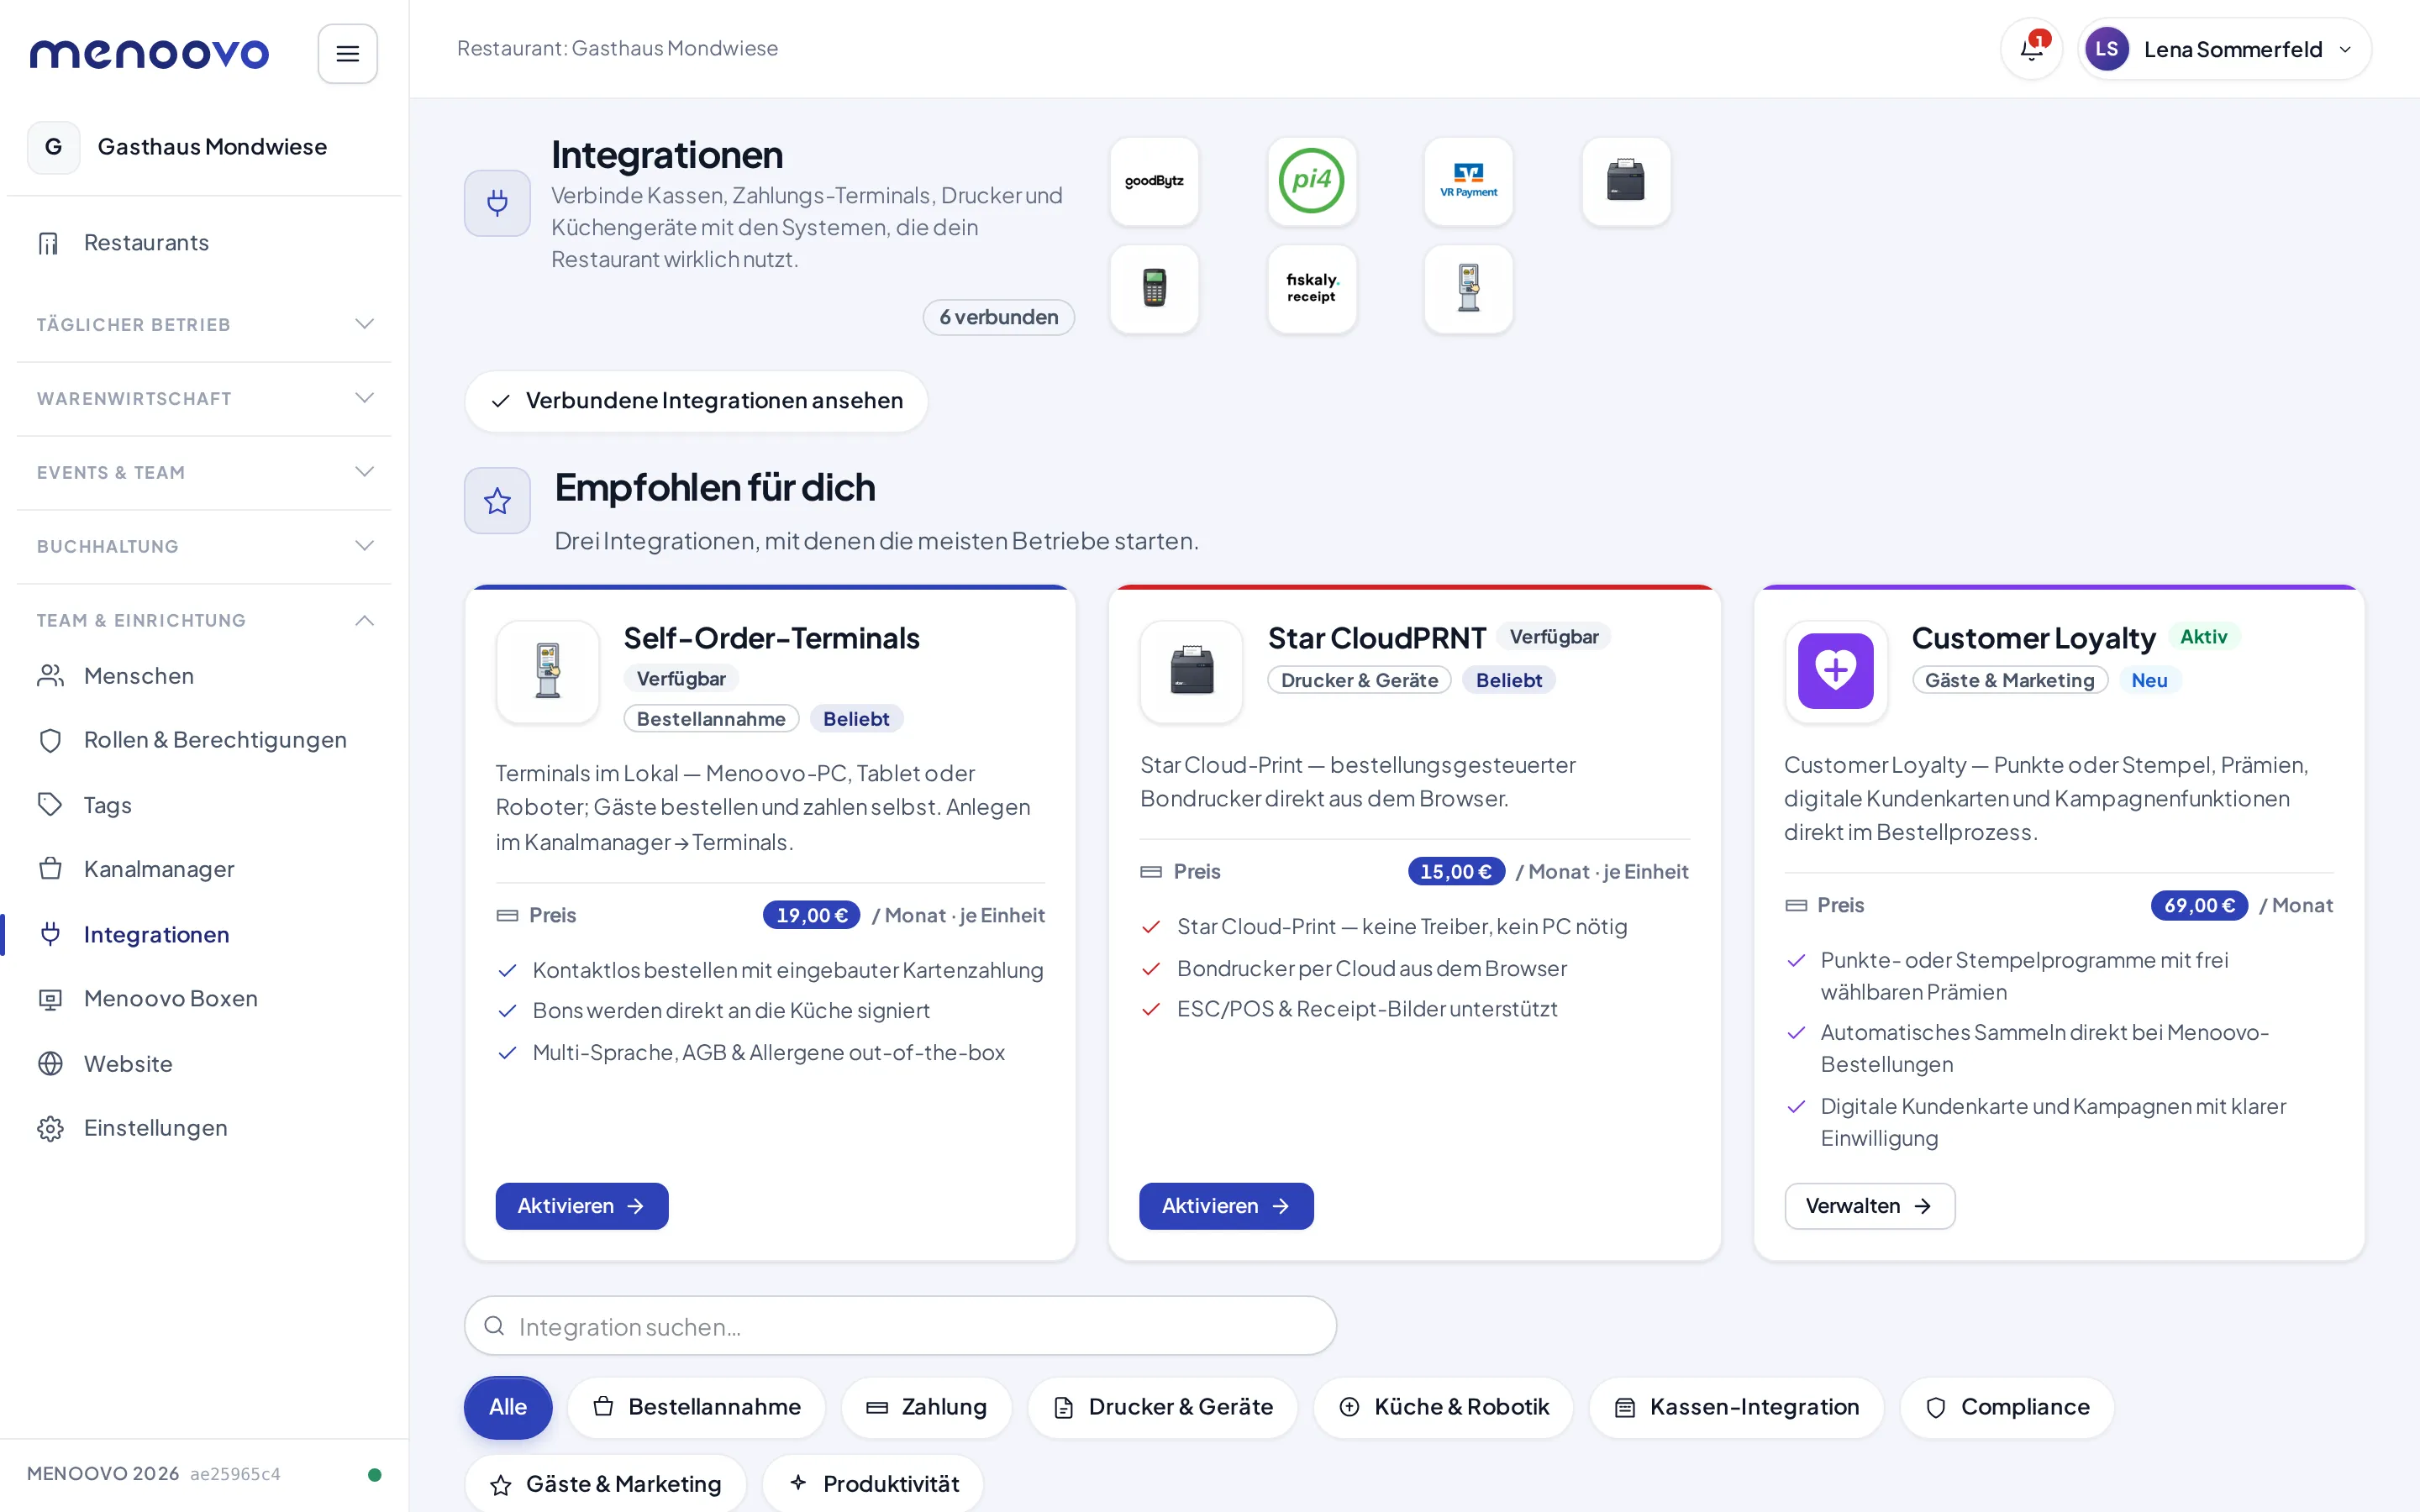The width and height of the screenshot is (2420, 1512).
Task: Filter by Compliance category
Action: (2007, 1407)
